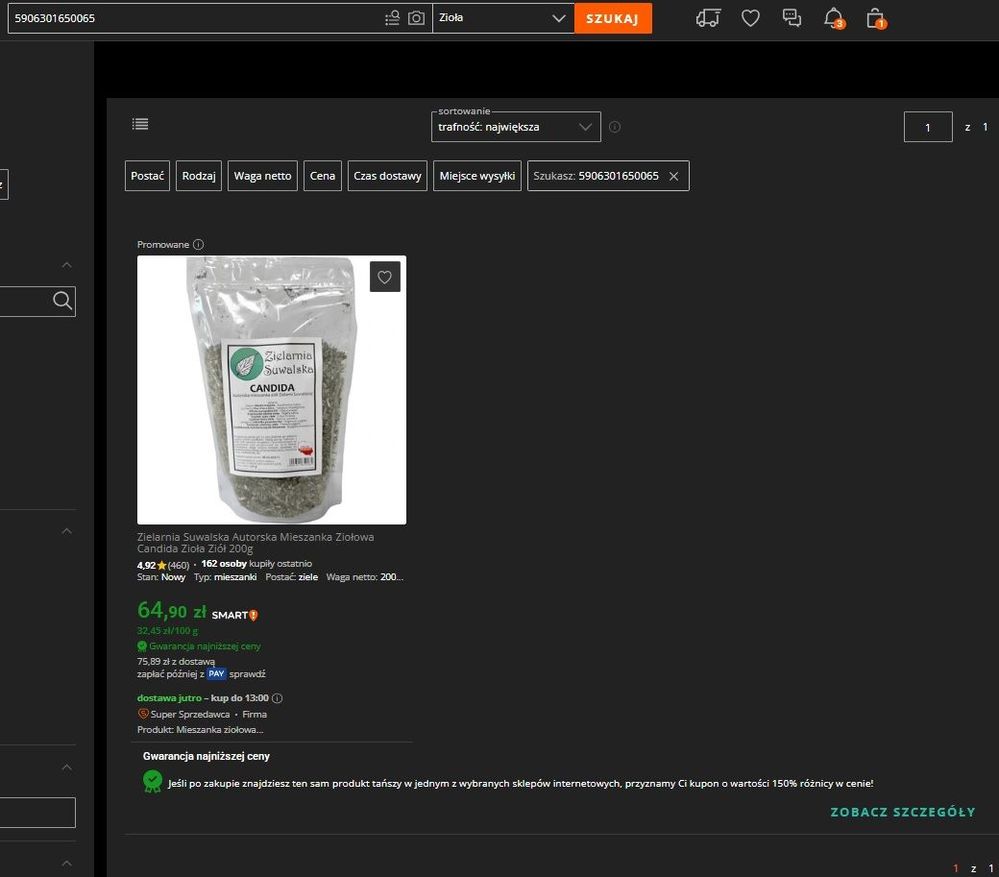
Task: Click the delivery truck icon in header
Action: 708,18
